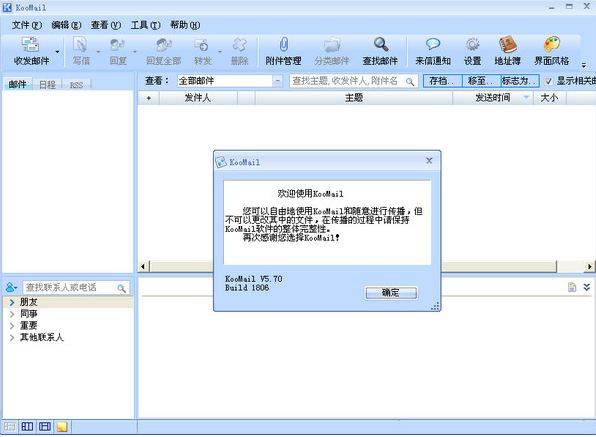Click the contact person icon dropdown
Screen dimensions: 596x437
tap(11, 288)
